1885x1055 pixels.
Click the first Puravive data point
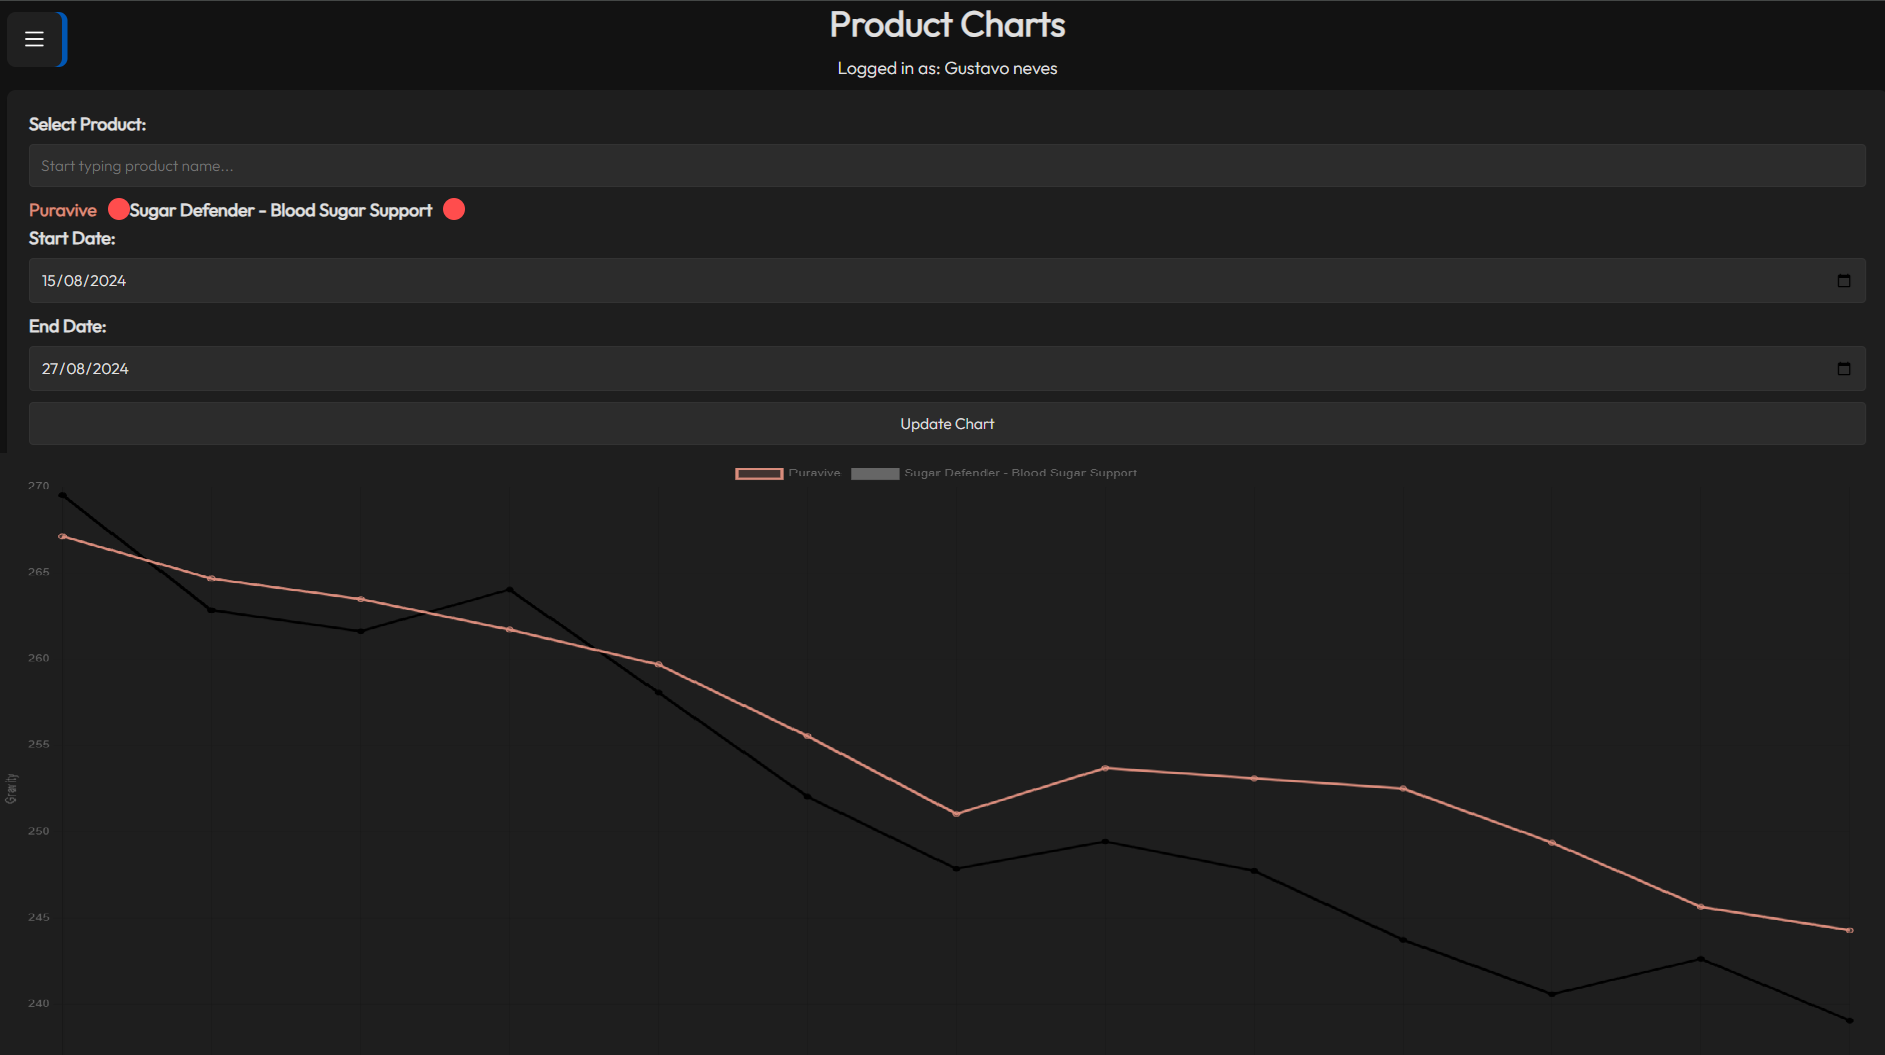[x=62, y=537]
